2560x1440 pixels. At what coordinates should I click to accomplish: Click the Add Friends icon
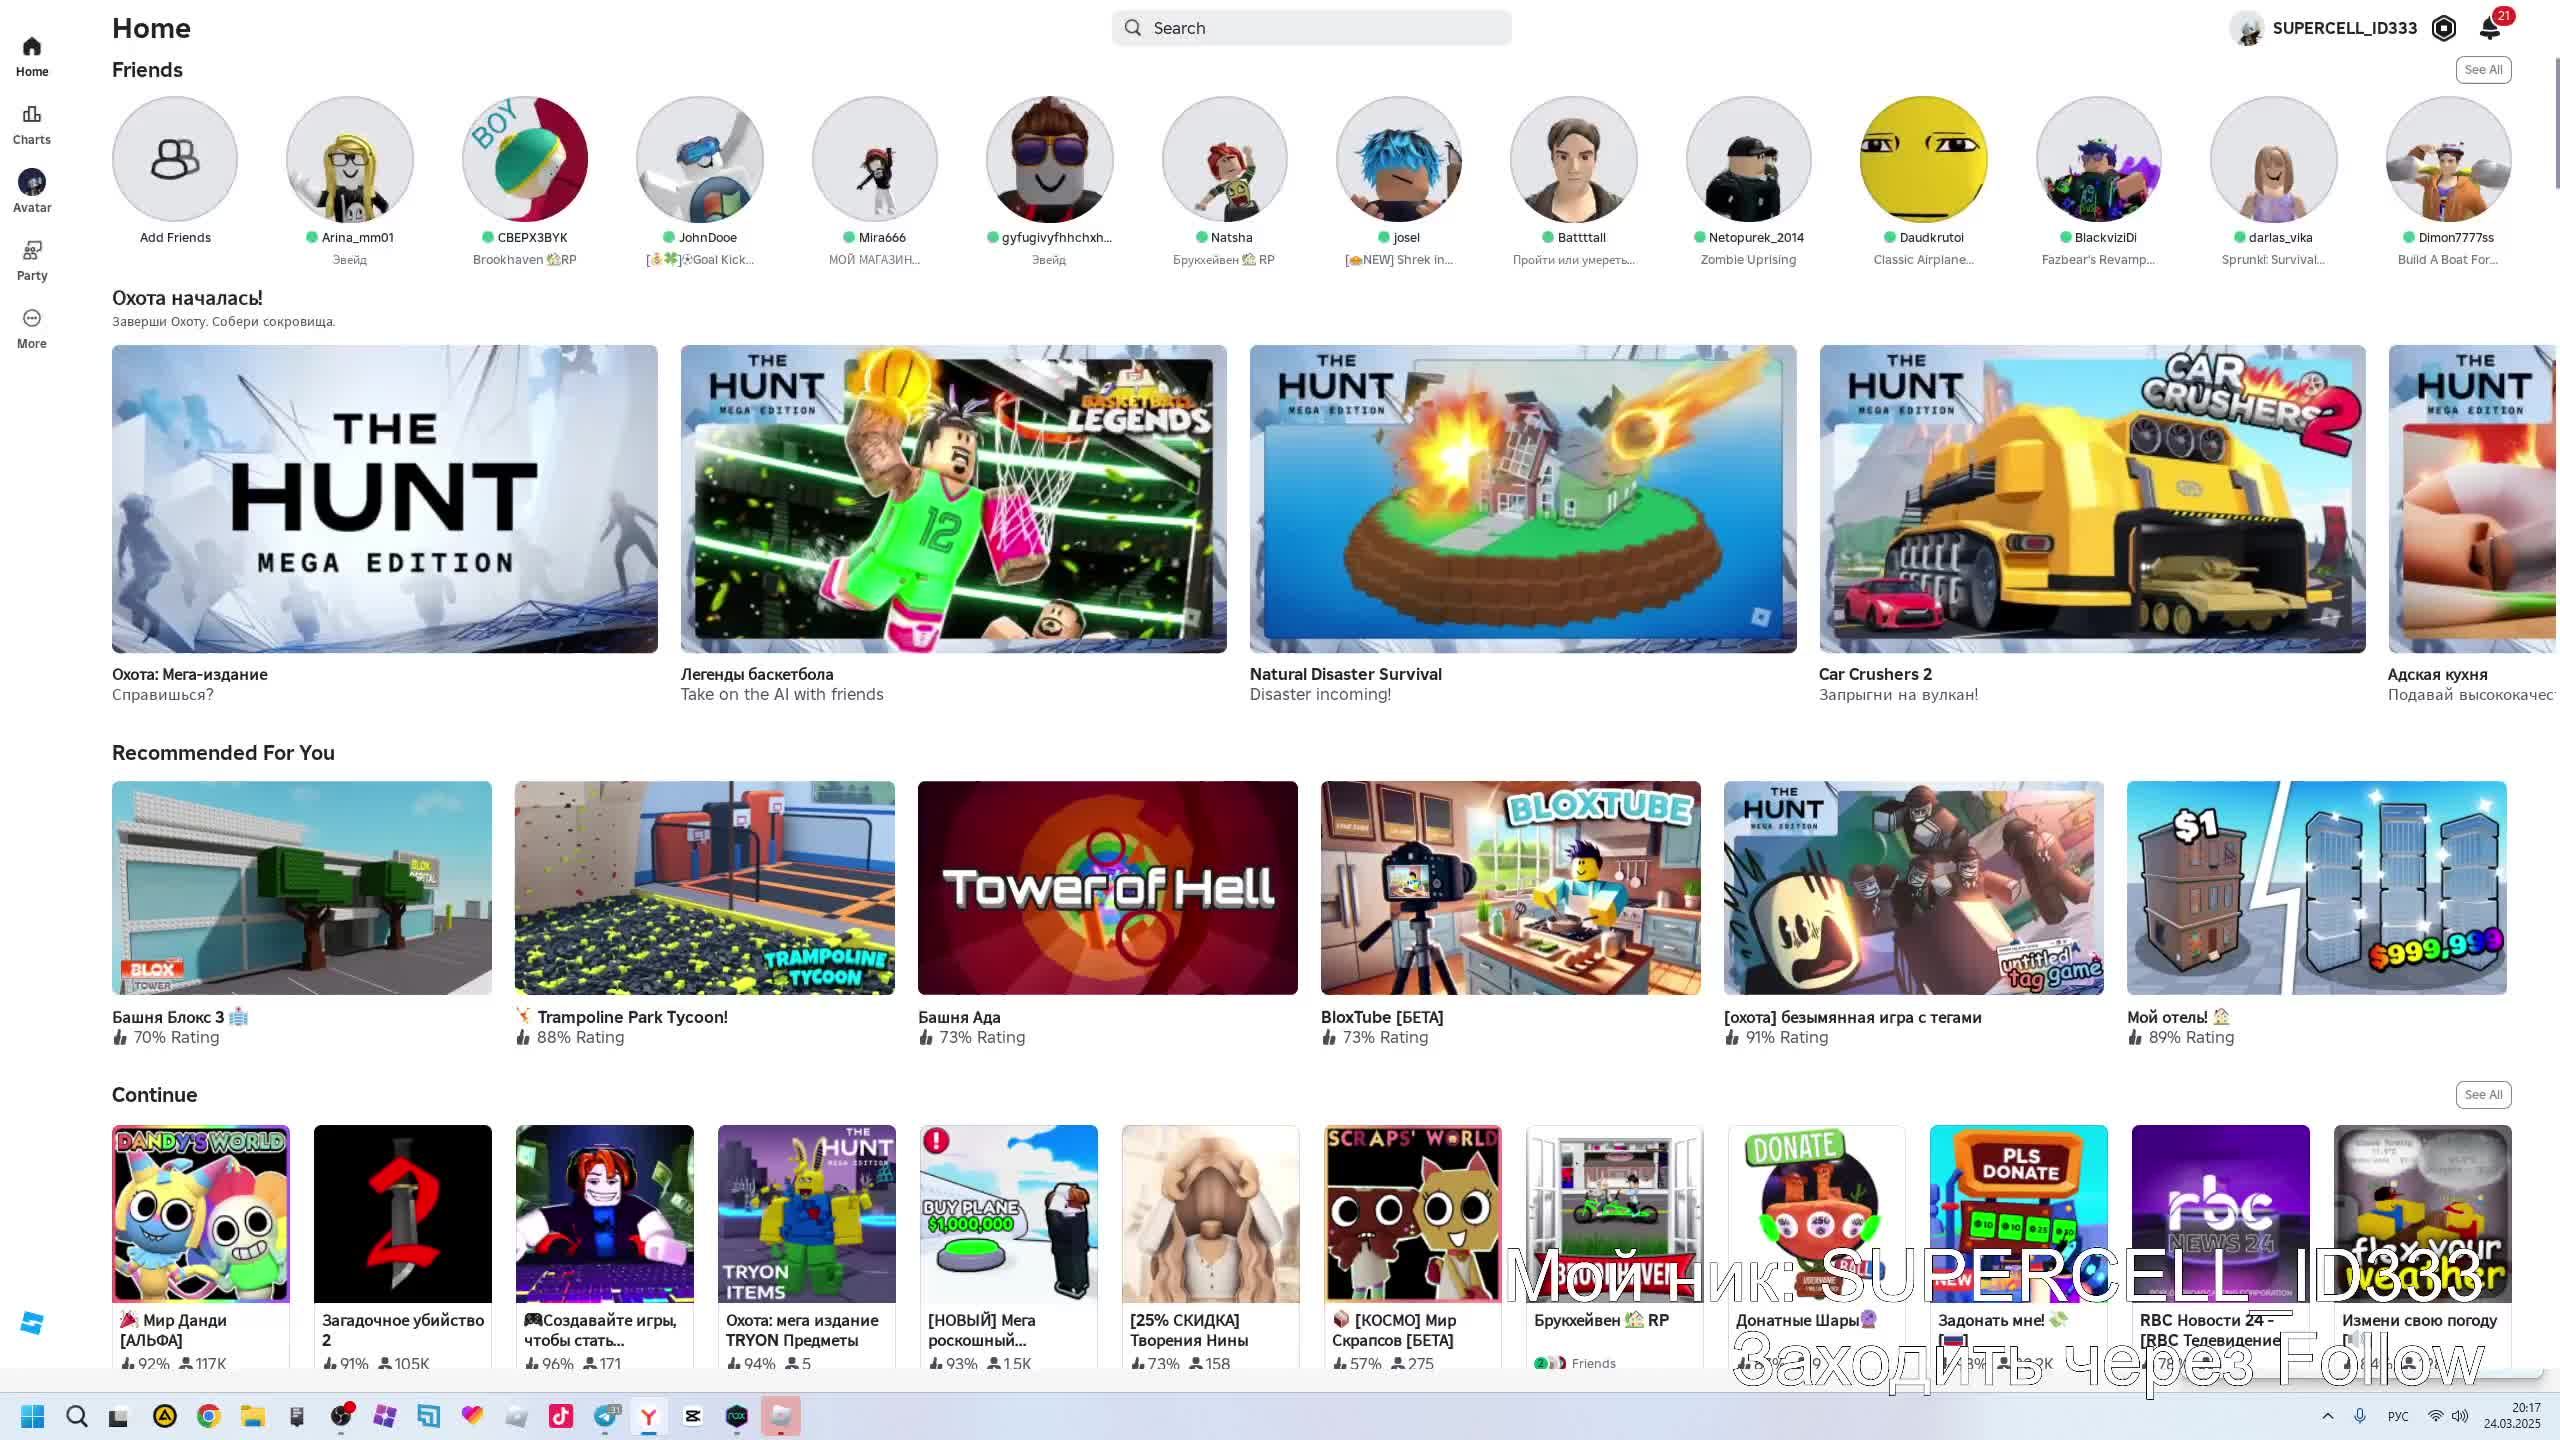(175, 159)
